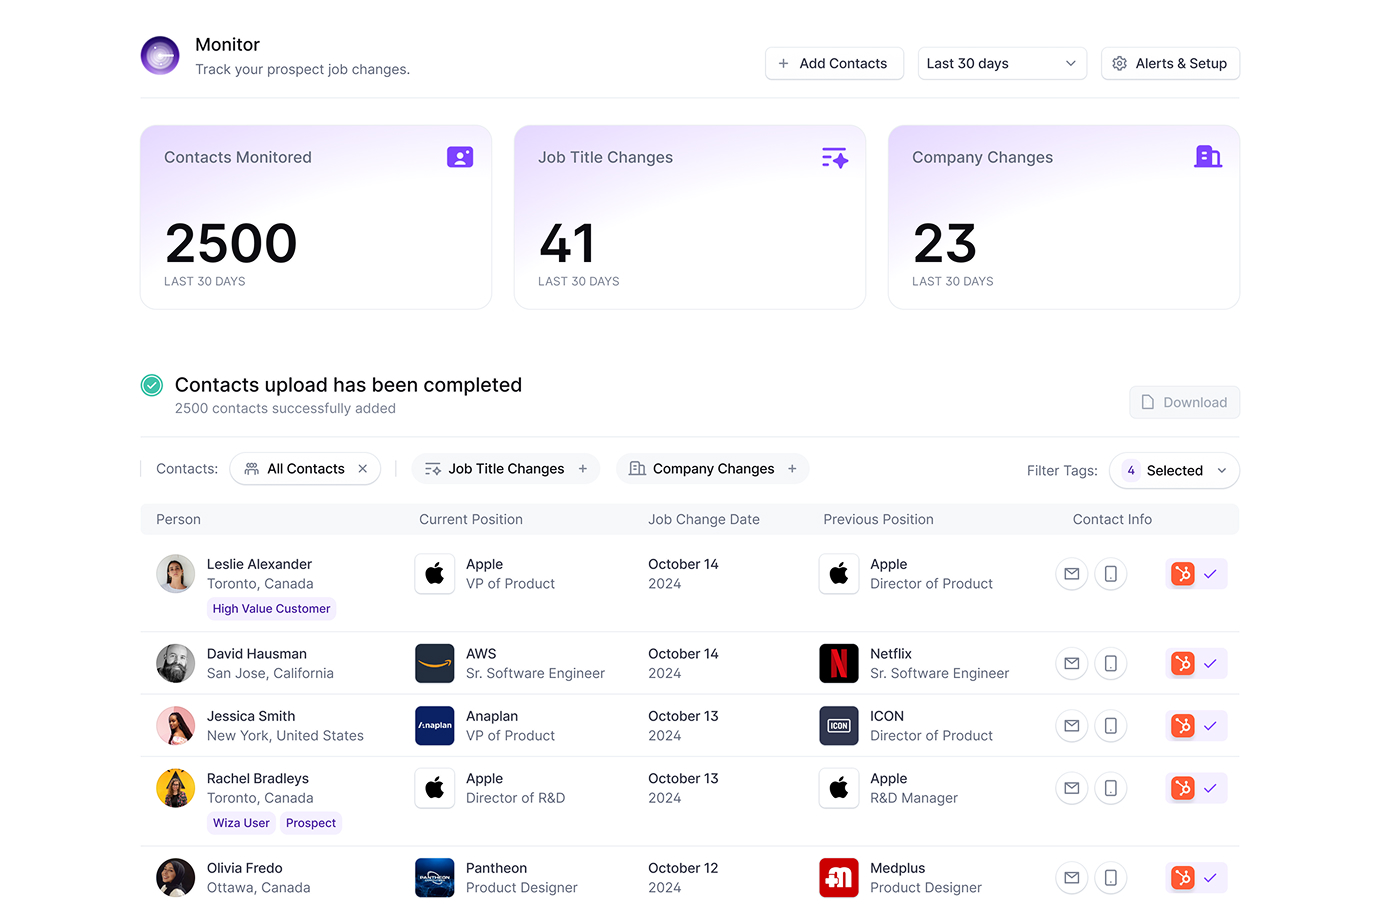Click email icon for Jessica Smith

coord(1072,726)
